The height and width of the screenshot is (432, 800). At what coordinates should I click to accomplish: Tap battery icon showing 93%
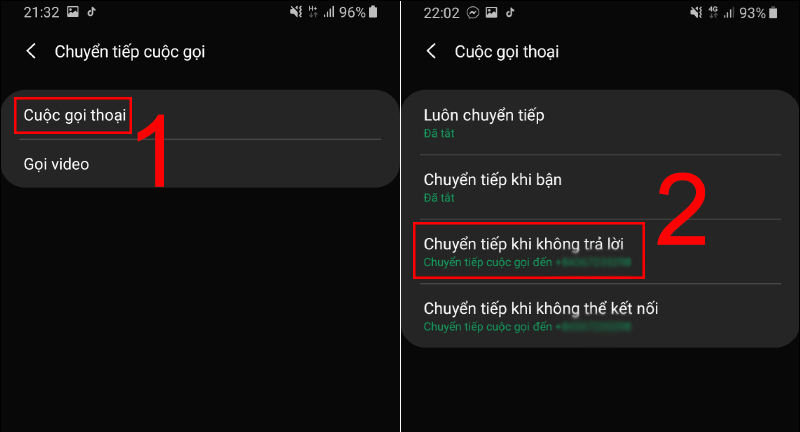(x=773, y=12)
